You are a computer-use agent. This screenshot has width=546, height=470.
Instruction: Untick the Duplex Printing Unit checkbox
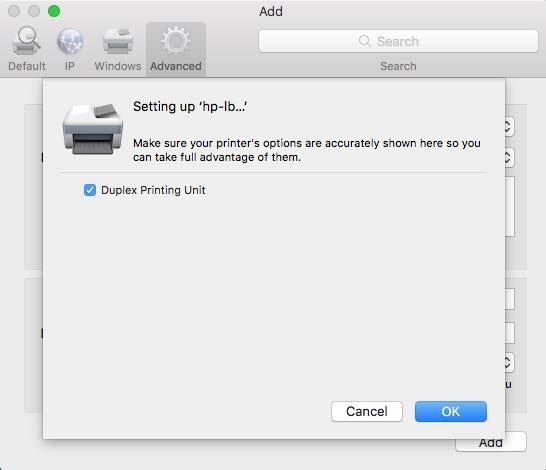pyautogui.click(x=90, y=190)
